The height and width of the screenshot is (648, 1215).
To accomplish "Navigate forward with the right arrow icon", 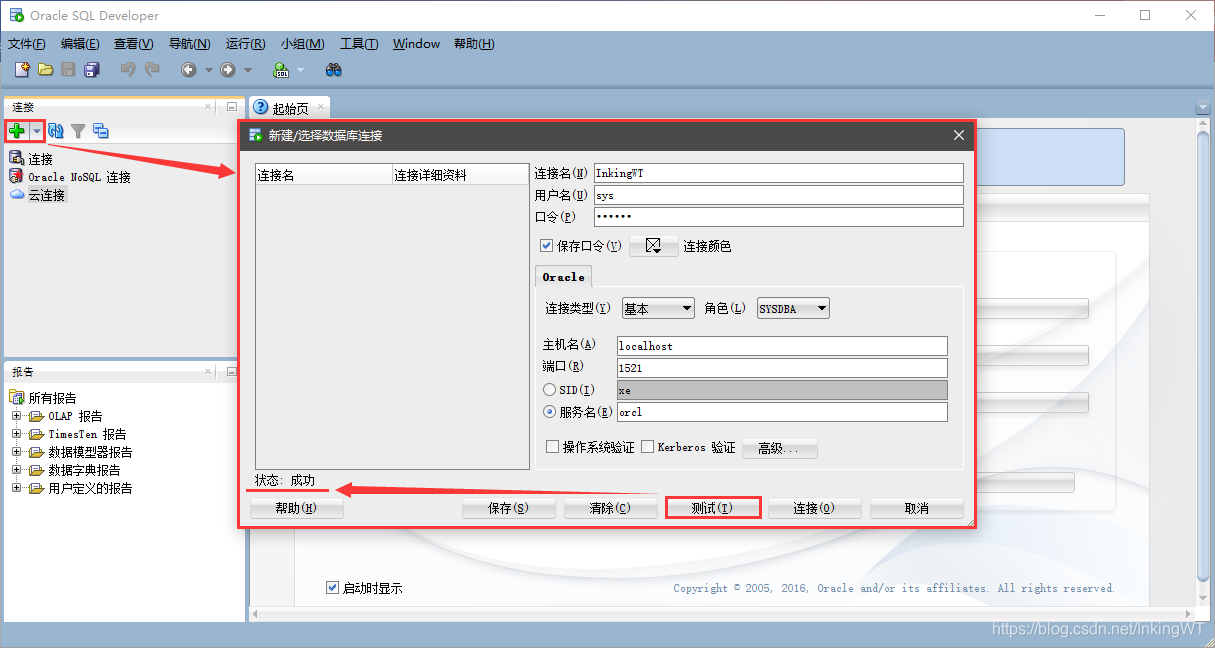I will (228, 70).
